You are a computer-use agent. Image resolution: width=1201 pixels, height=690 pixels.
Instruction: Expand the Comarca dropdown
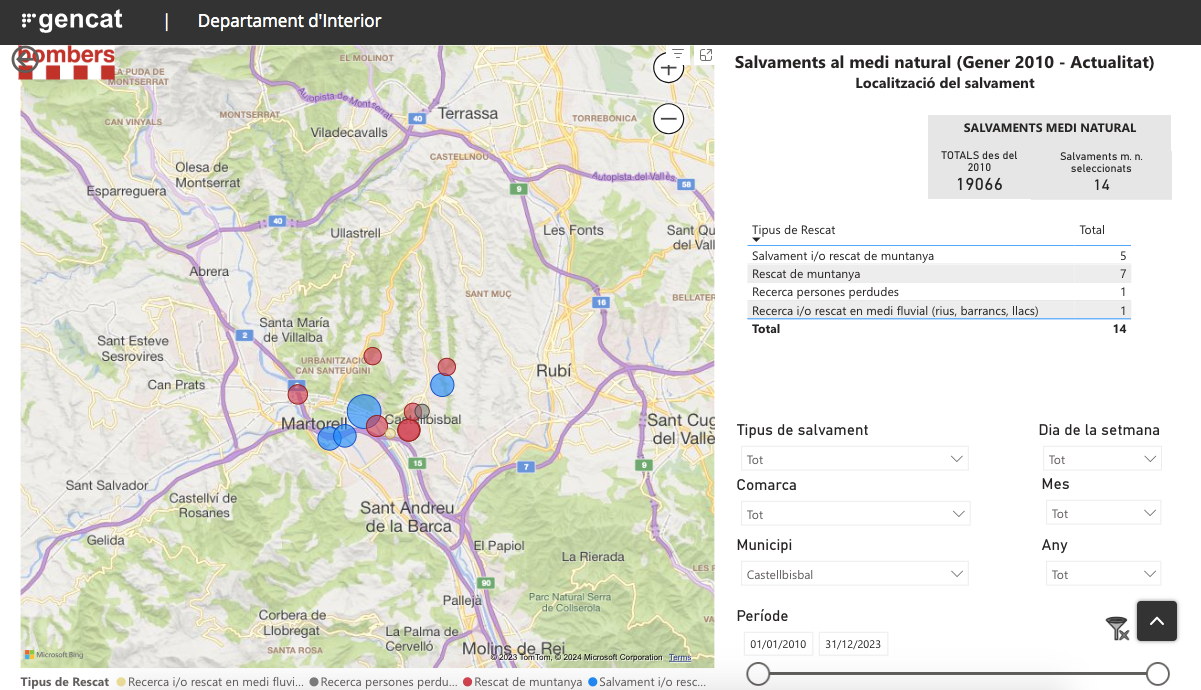pyautogui.click(x=855, y=514)
